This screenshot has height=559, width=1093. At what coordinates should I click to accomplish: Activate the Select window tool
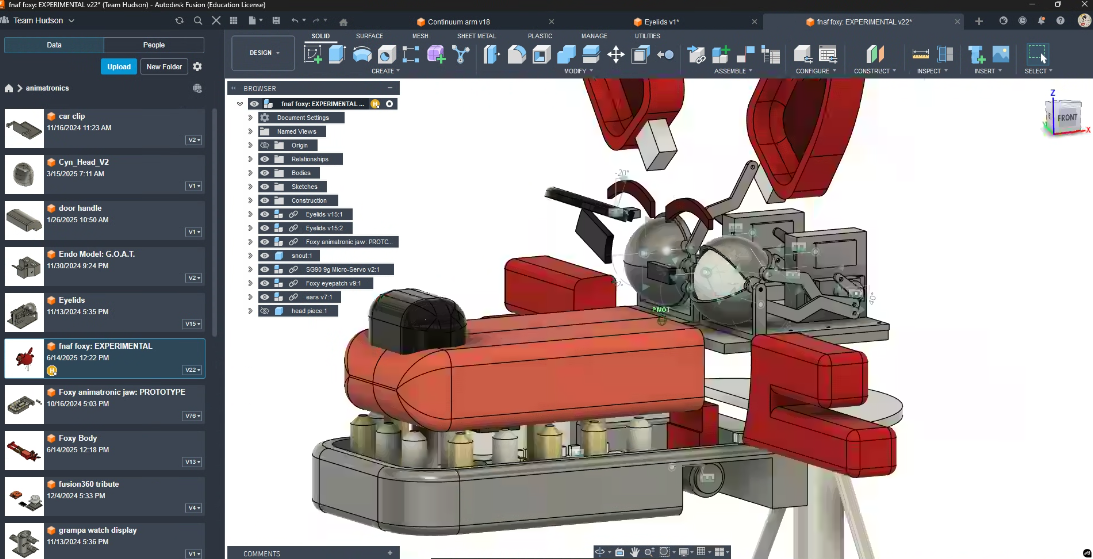pyautogui.click(x=1037, y=54)
